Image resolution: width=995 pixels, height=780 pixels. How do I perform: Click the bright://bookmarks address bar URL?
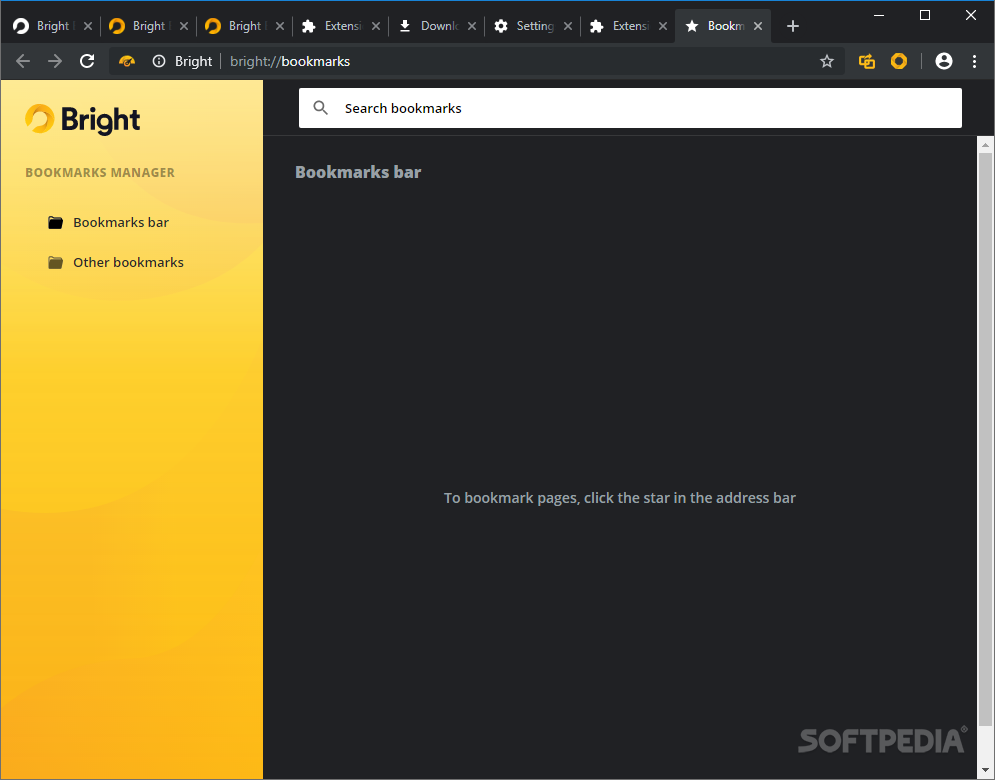coord(290,61)
